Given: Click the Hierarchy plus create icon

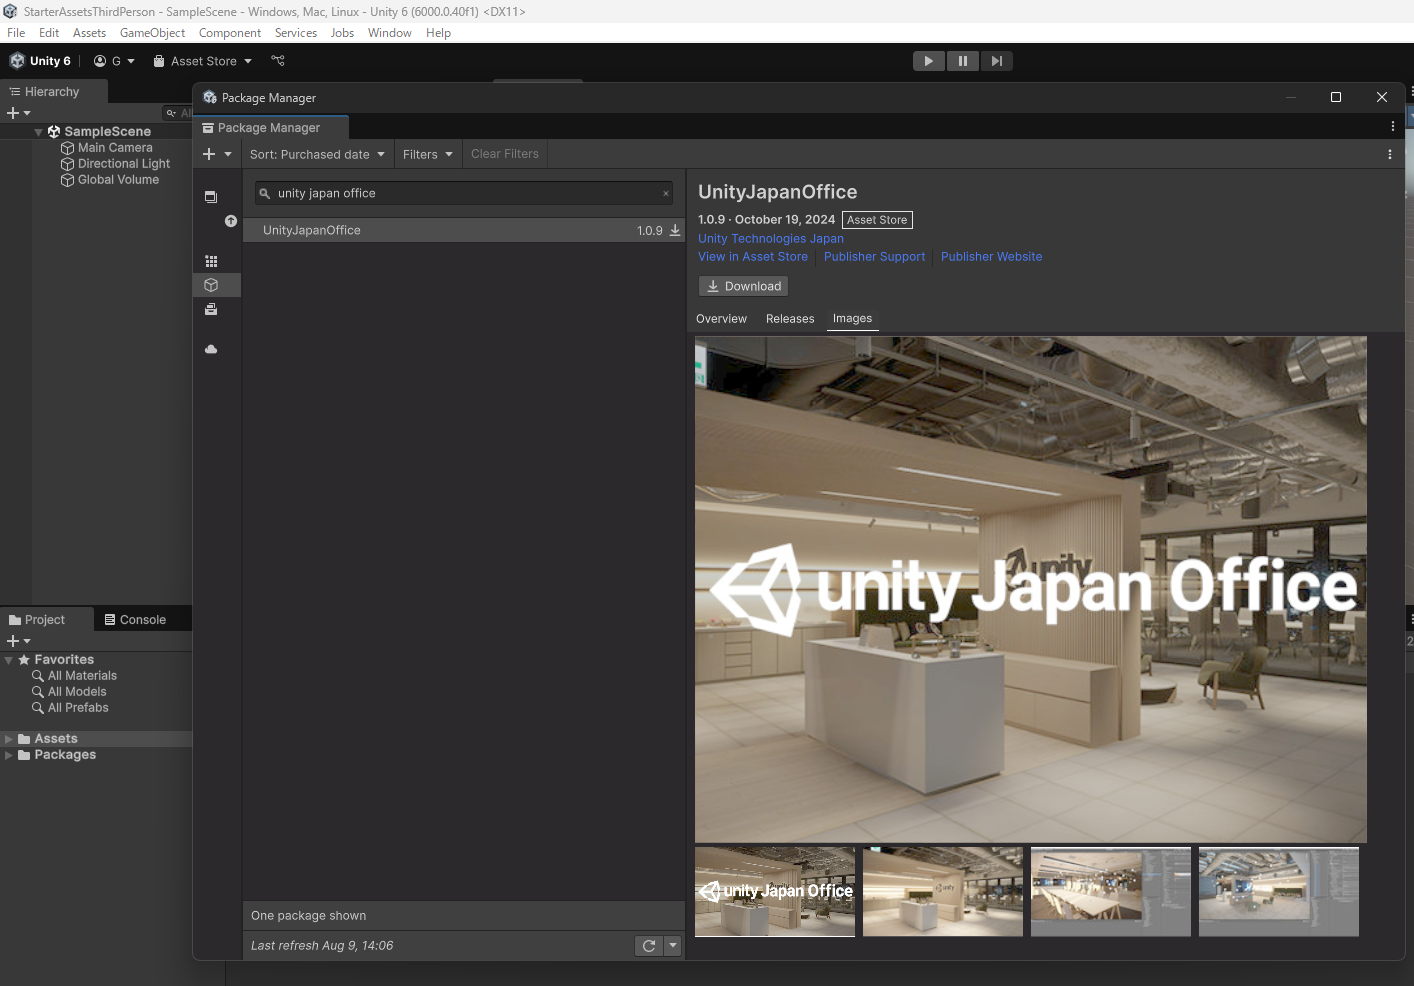Looking at the screenshot, I should 13,113.
